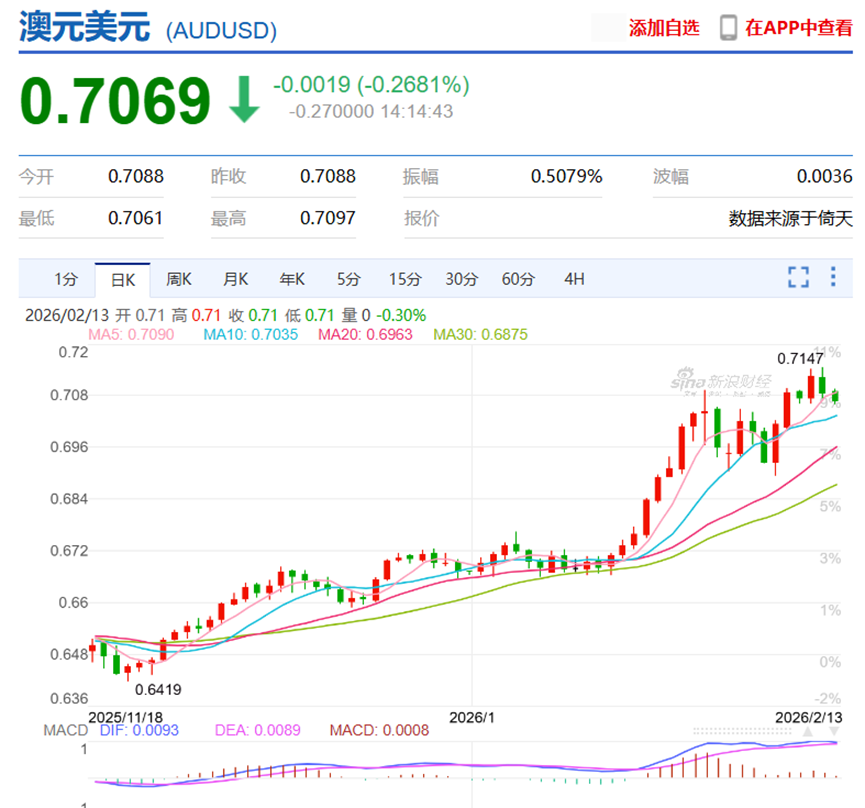Select the 60分 chart interval tab

point(518,279)
